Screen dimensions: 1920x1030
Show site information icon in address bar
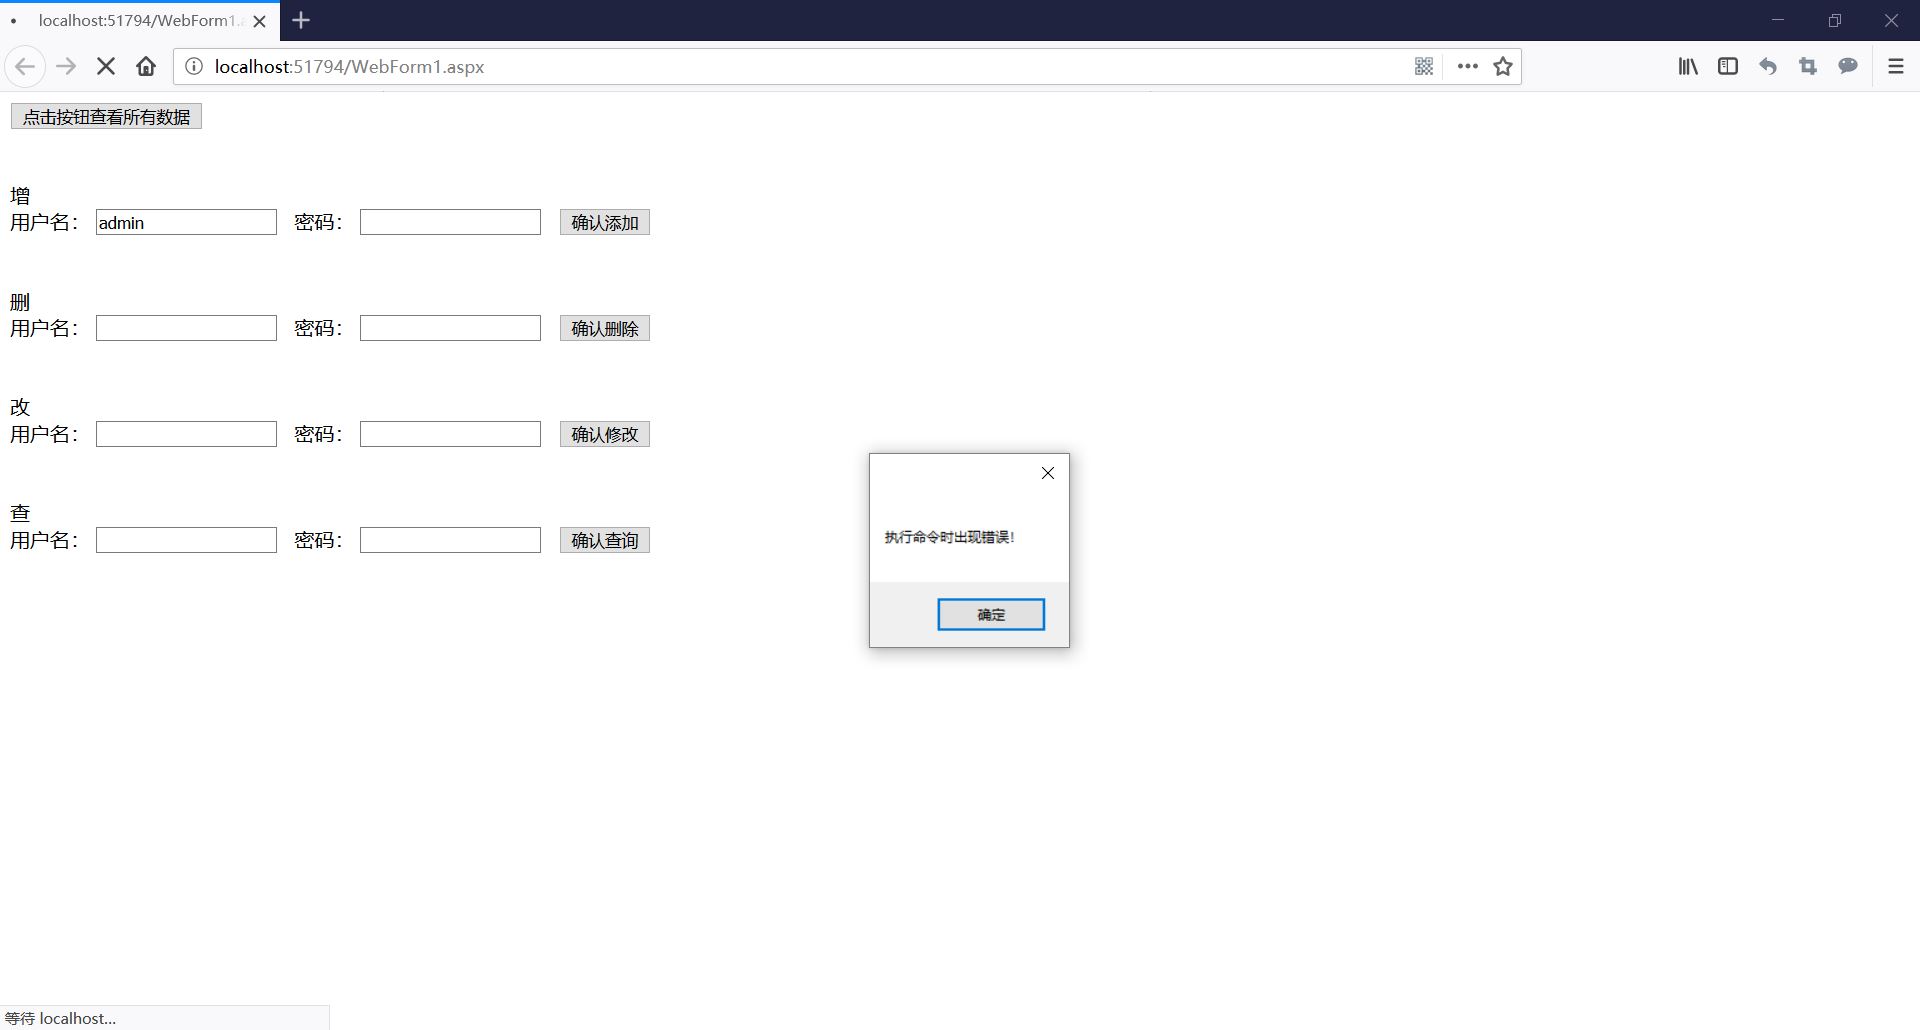click(194, 66)
